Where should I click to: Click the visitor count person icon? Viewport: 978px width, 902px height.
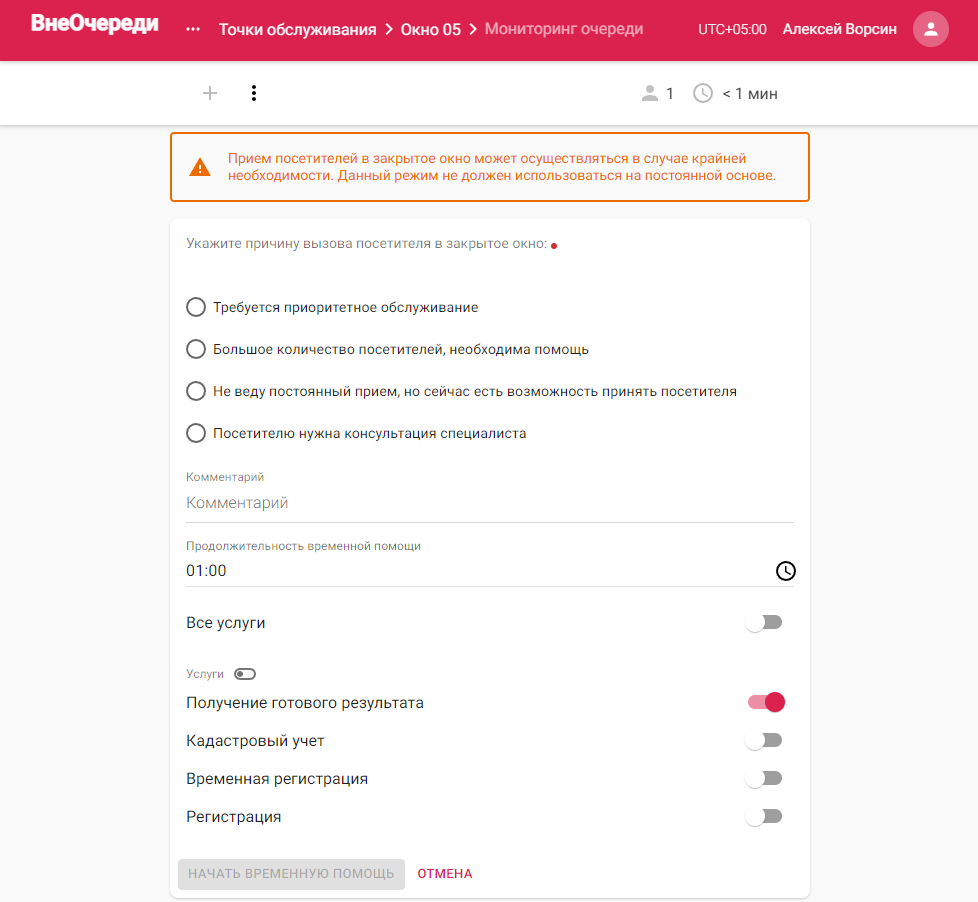click(649, 94)
